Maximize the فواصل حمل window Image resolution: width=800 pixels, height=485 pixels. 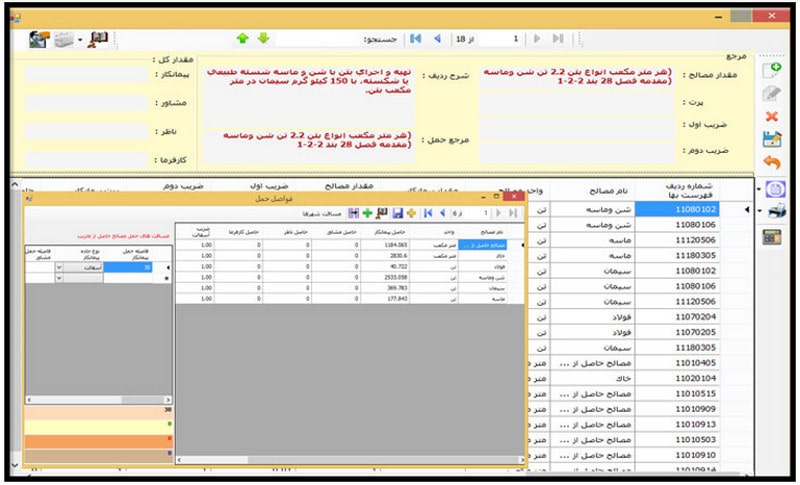pyautogui.click(x=496, y=196)
